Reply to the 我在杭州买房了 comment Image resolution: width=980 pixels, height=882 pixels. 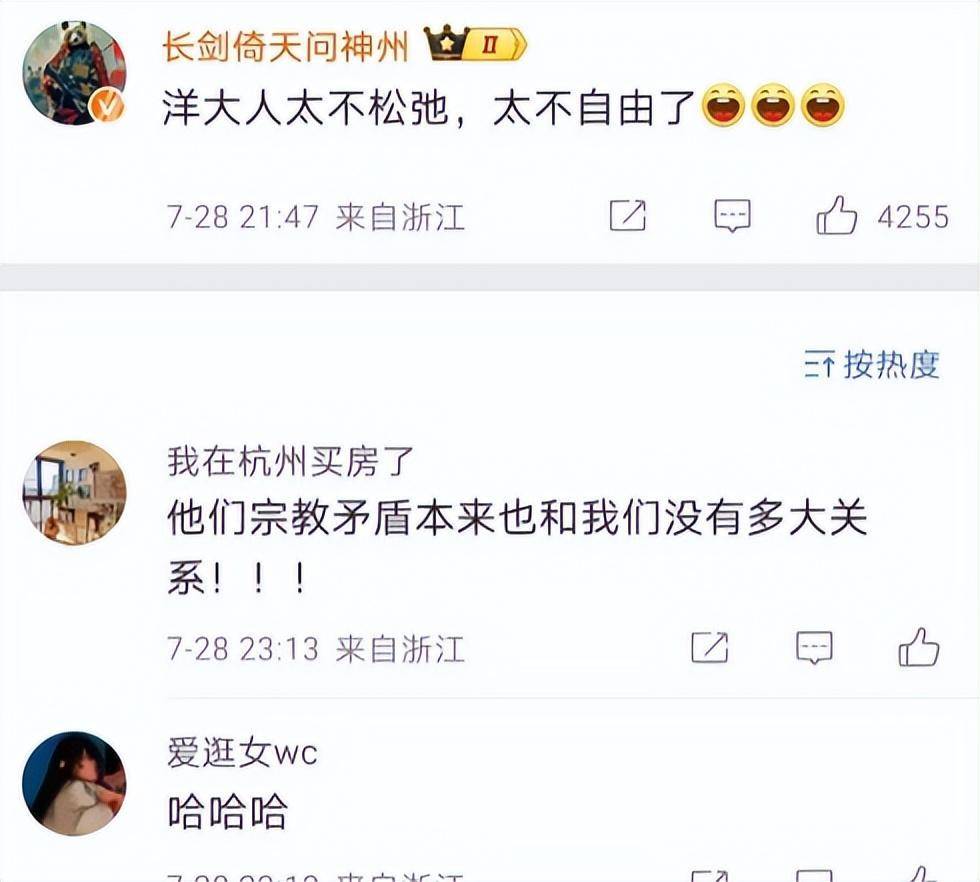pos(814,648)
